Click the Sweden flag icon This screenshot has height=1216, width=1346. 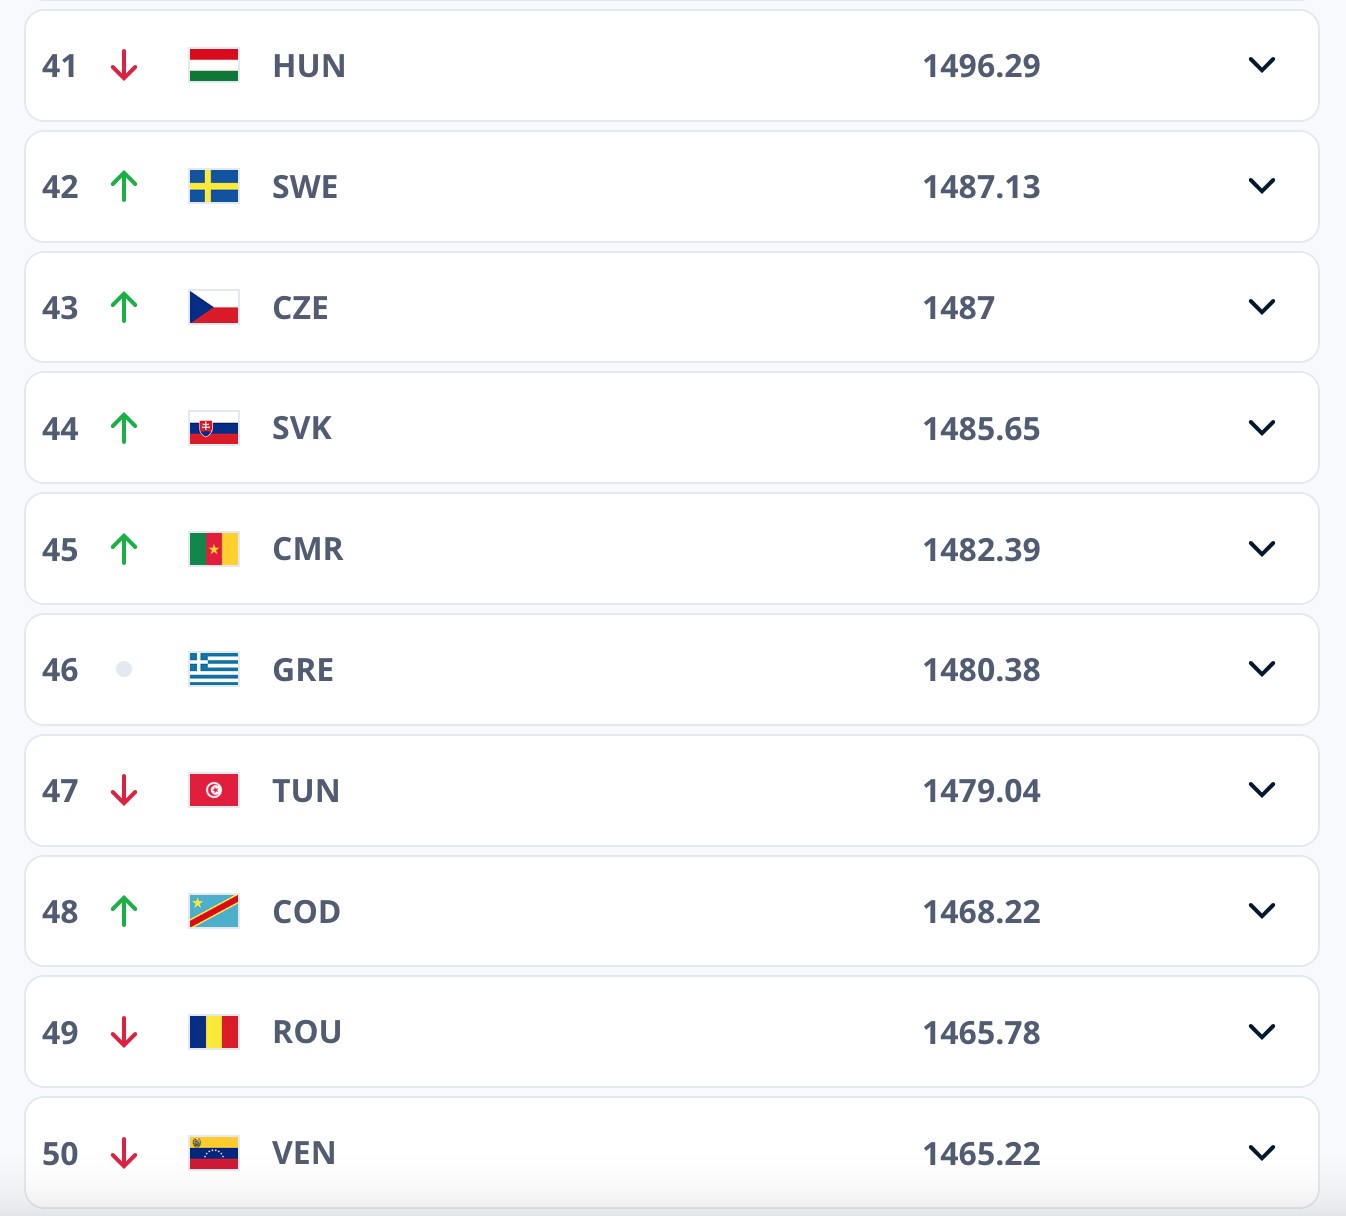pyautogui.click(x=214, y=187)
